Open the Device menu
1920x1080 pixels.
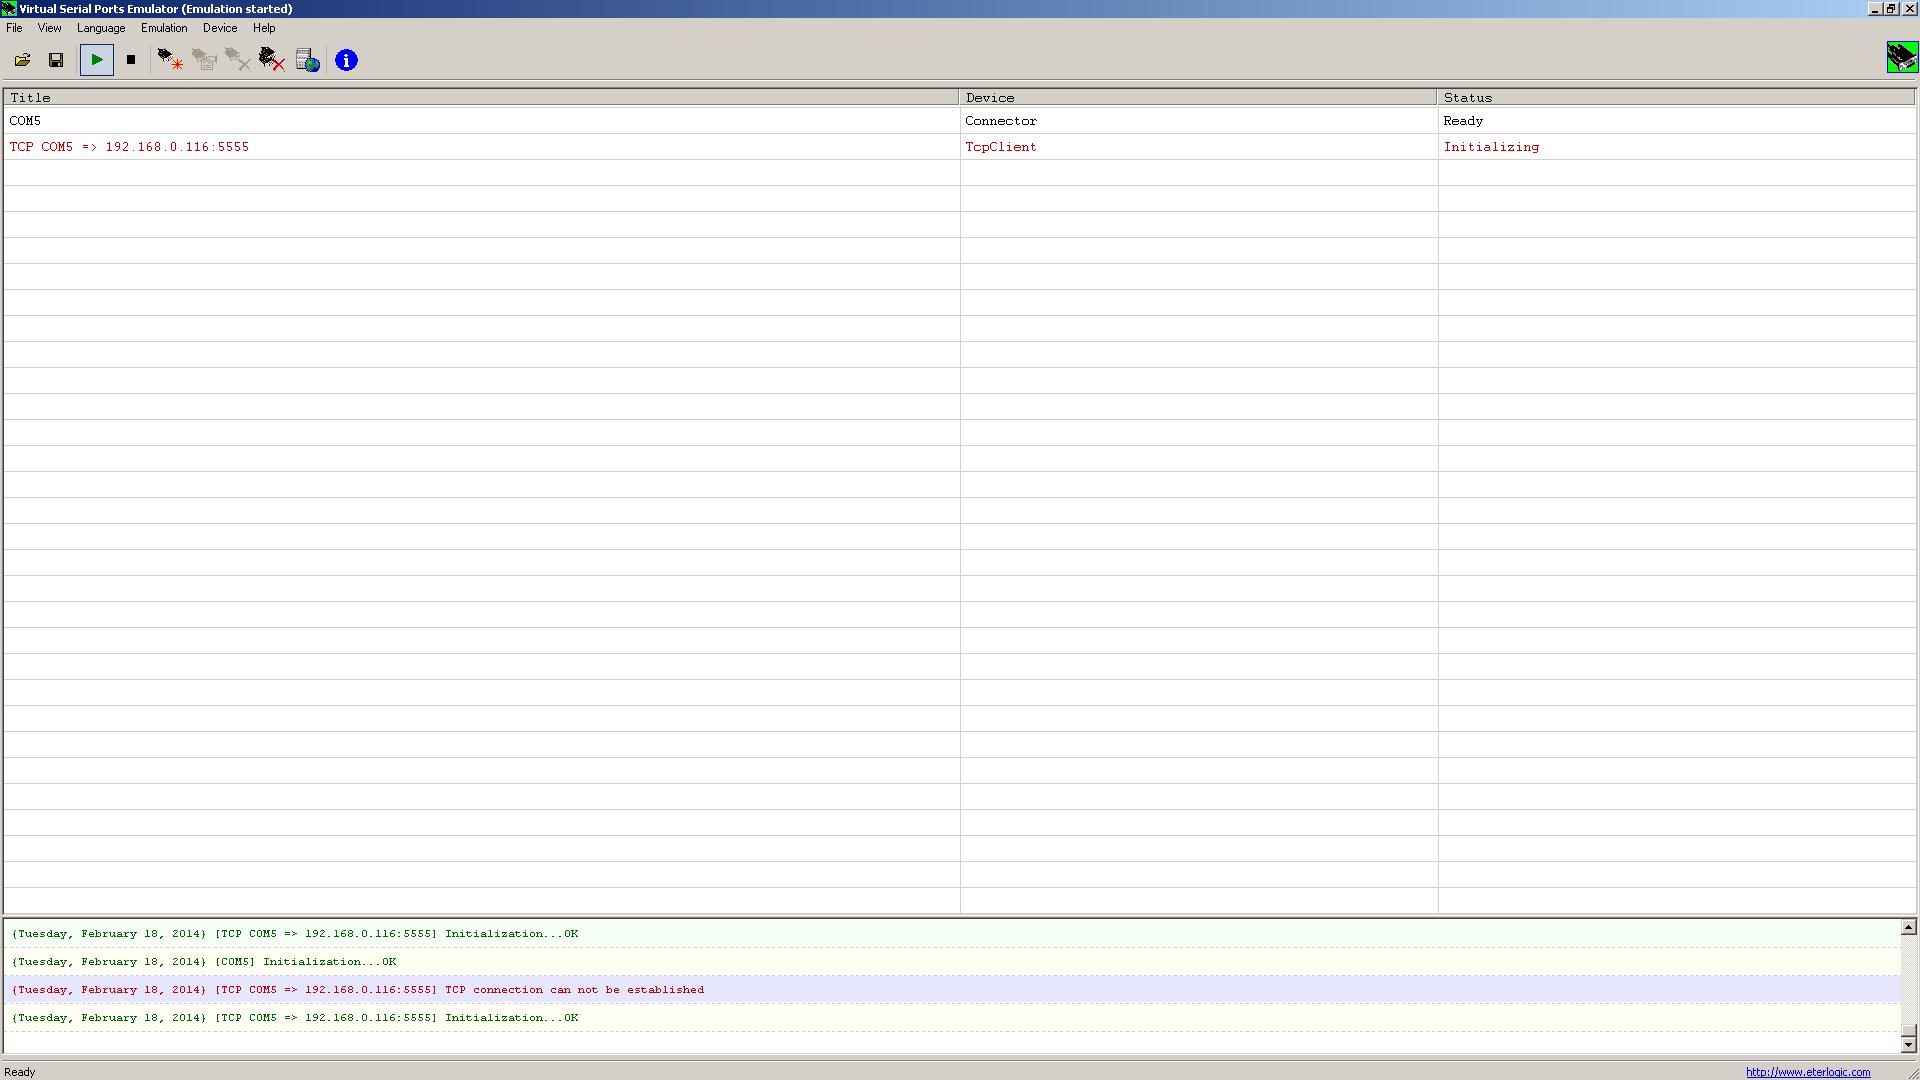[x=219, y=28]
